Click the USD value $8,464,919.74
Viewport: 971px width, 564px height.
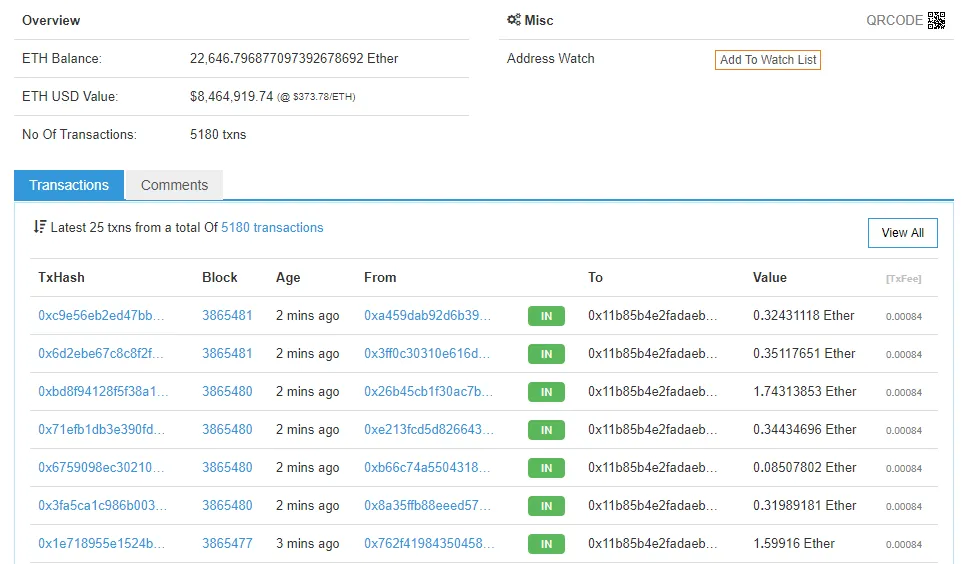click(x=231, y=97)
